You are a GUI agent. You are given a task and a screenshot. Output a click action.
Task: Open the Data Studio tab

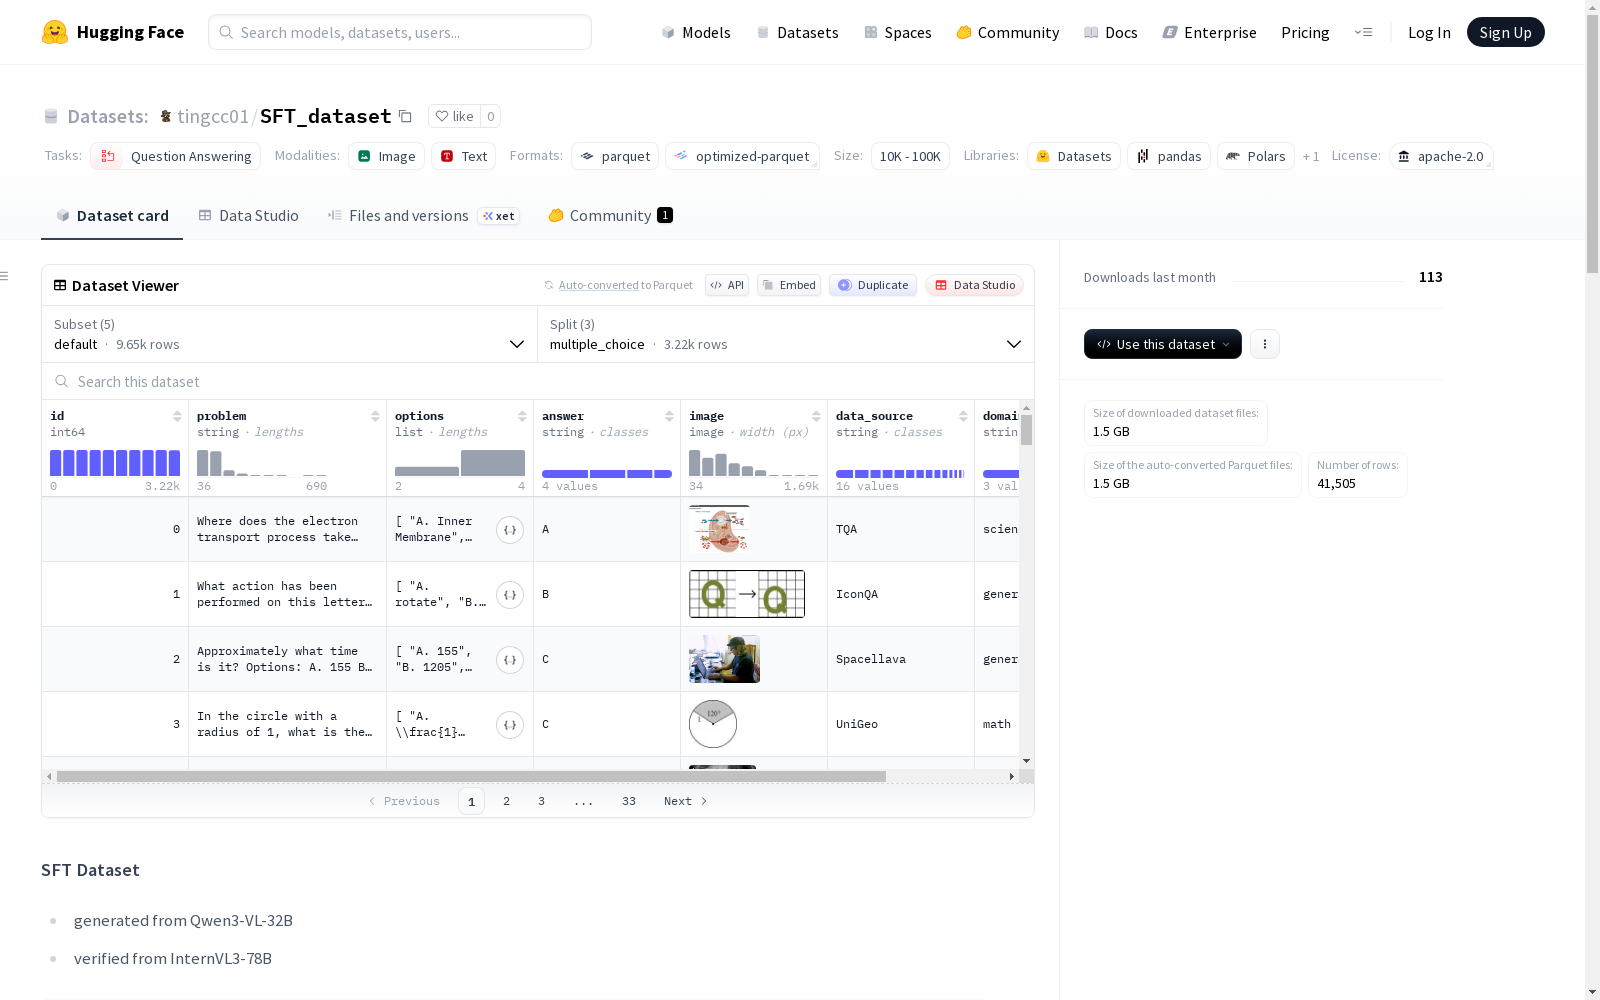coord(249,216)
